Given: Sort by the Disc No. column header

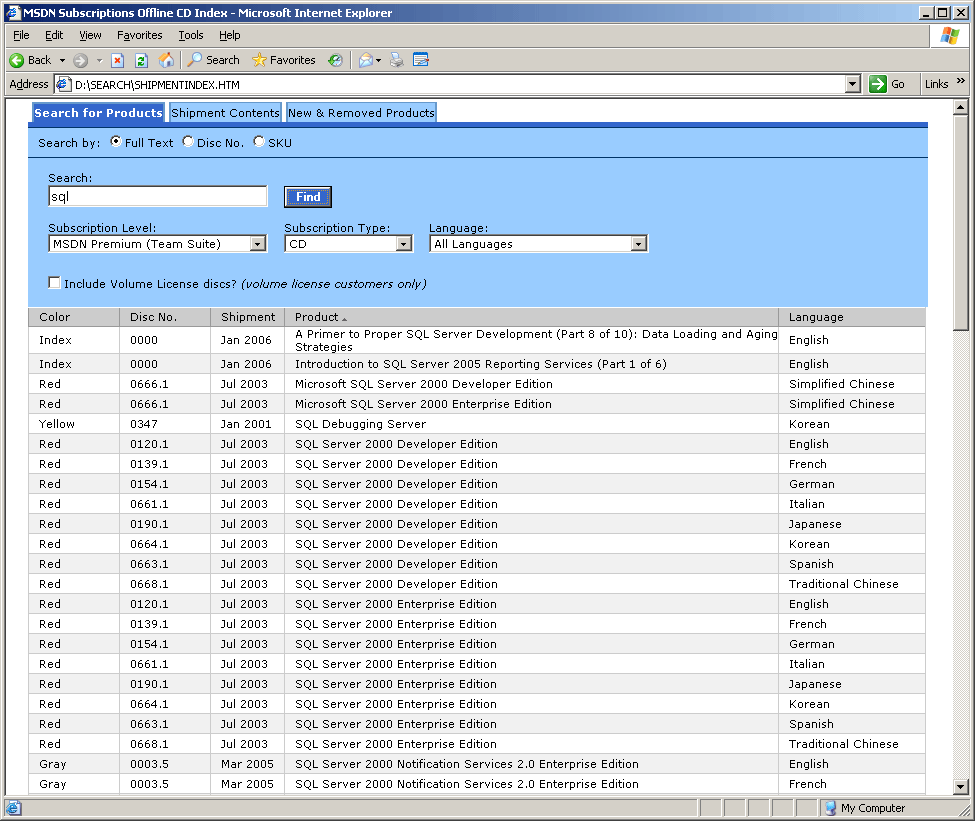Looking at the screenshot, I should pyautogui.click(x=165, y=317).
